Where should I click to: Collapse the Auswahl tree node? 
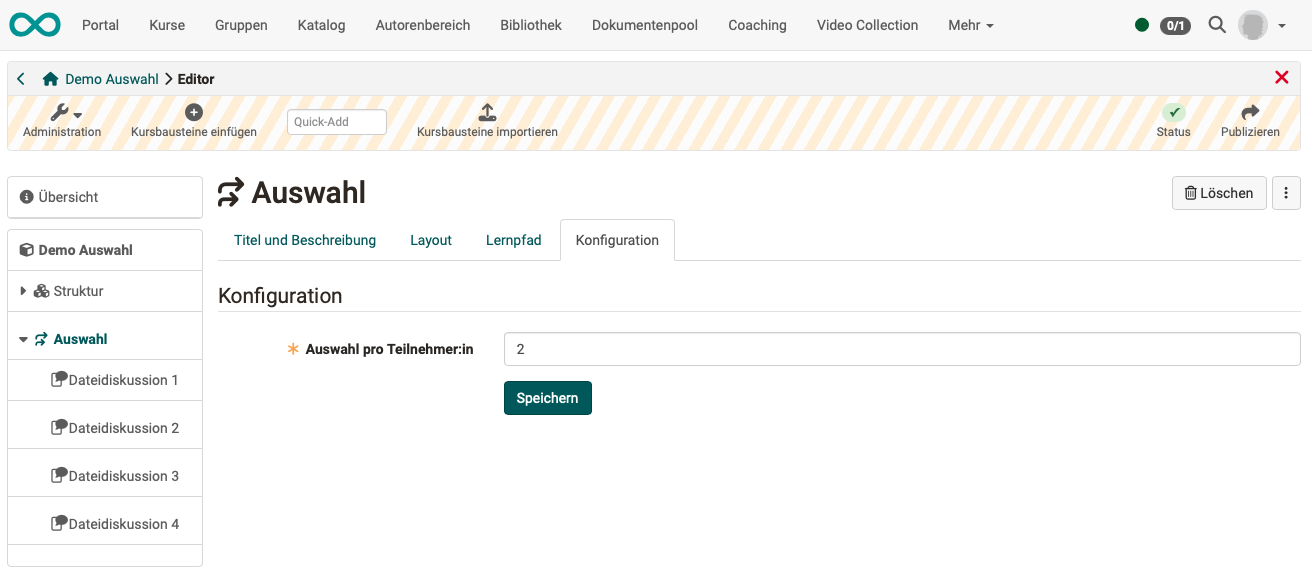click(22, 339)
